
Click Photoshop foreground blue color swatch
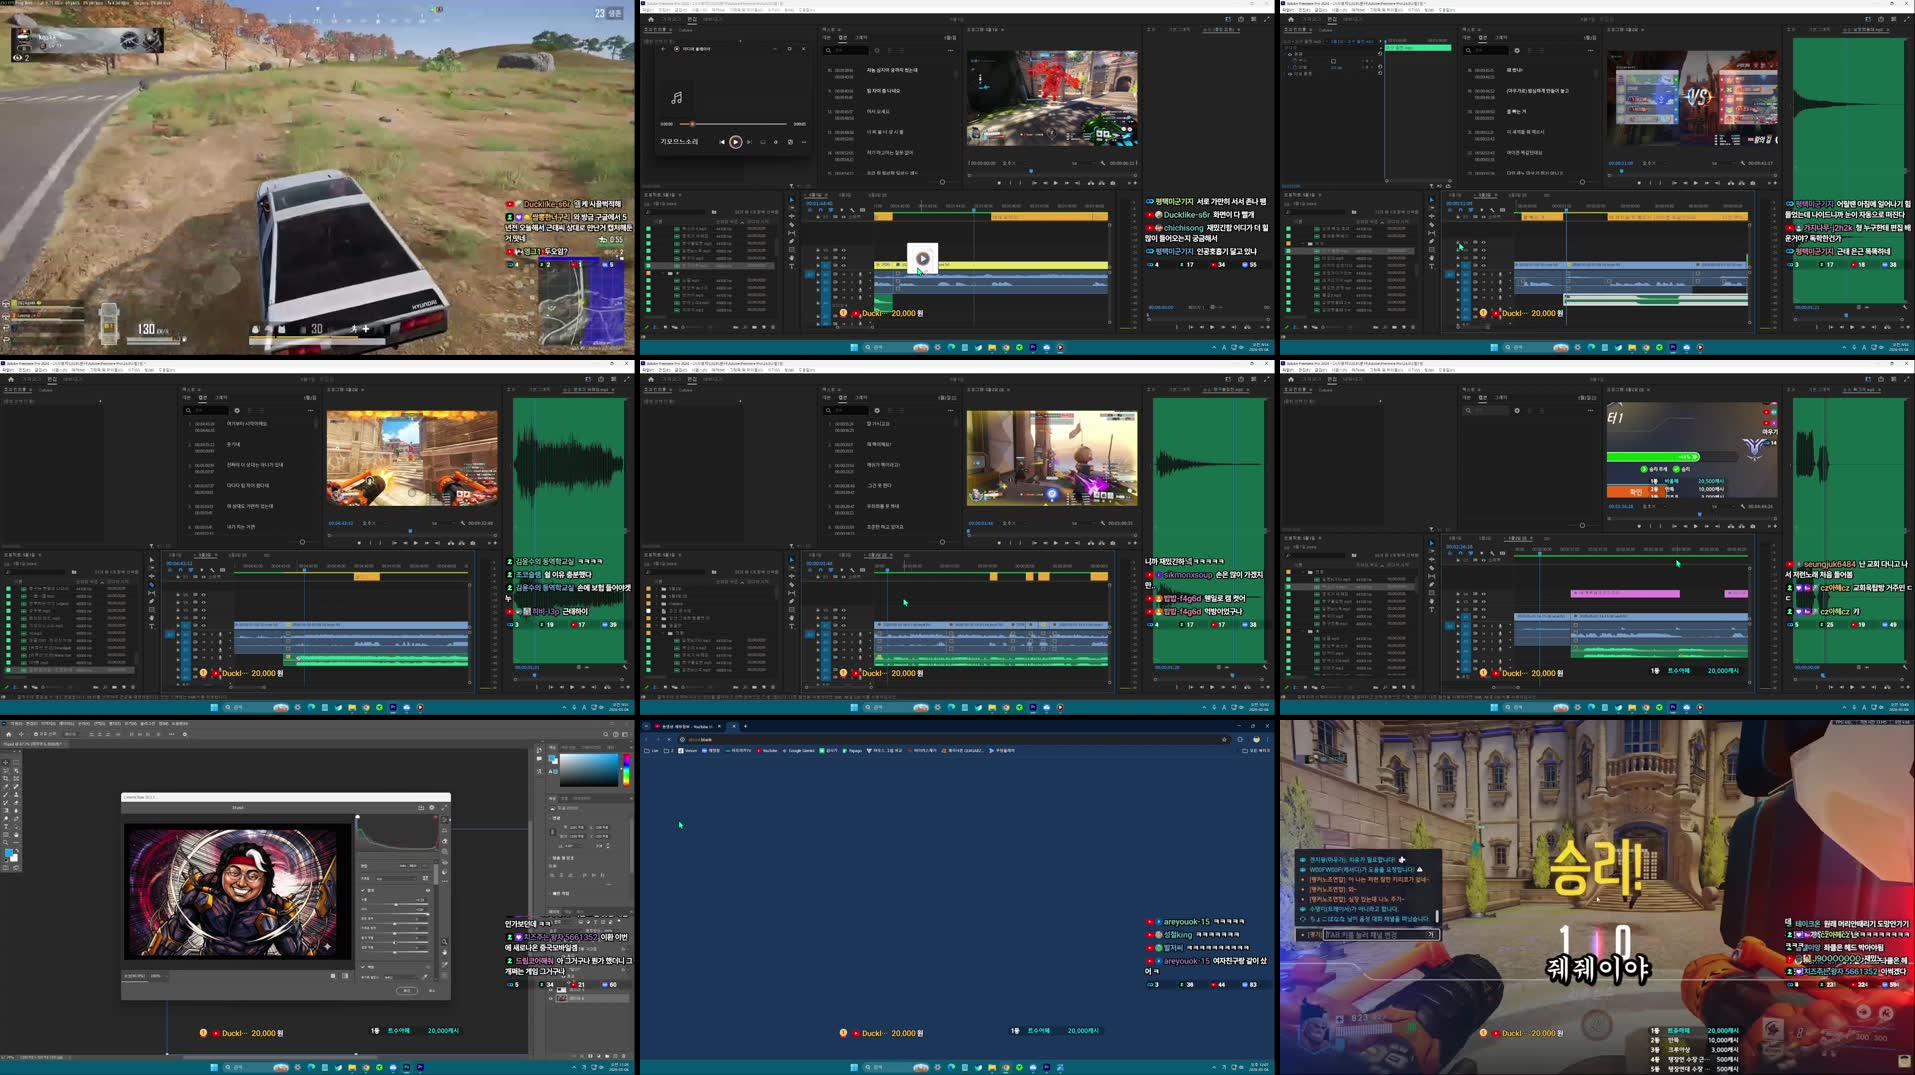pyautogui.click(x=9, y=853)
